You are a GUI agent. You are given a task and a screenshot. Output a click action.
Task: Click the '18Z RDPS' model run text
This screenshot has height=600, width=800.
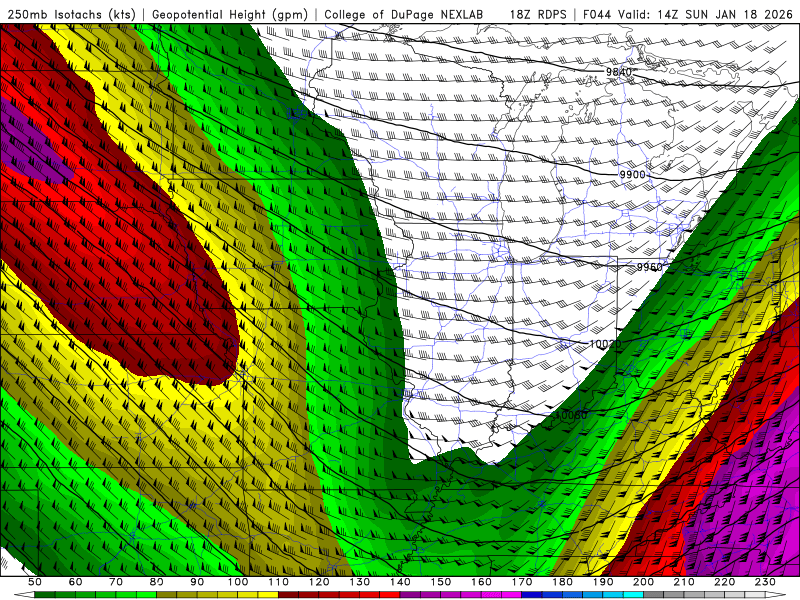coord(538,14)
